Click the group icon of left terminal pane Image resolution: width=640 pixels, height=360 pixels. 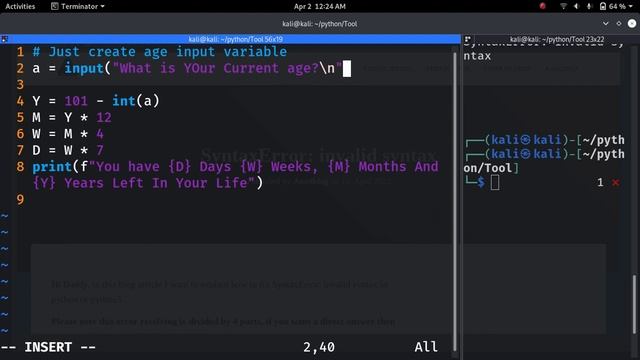(x=4, y=39)
